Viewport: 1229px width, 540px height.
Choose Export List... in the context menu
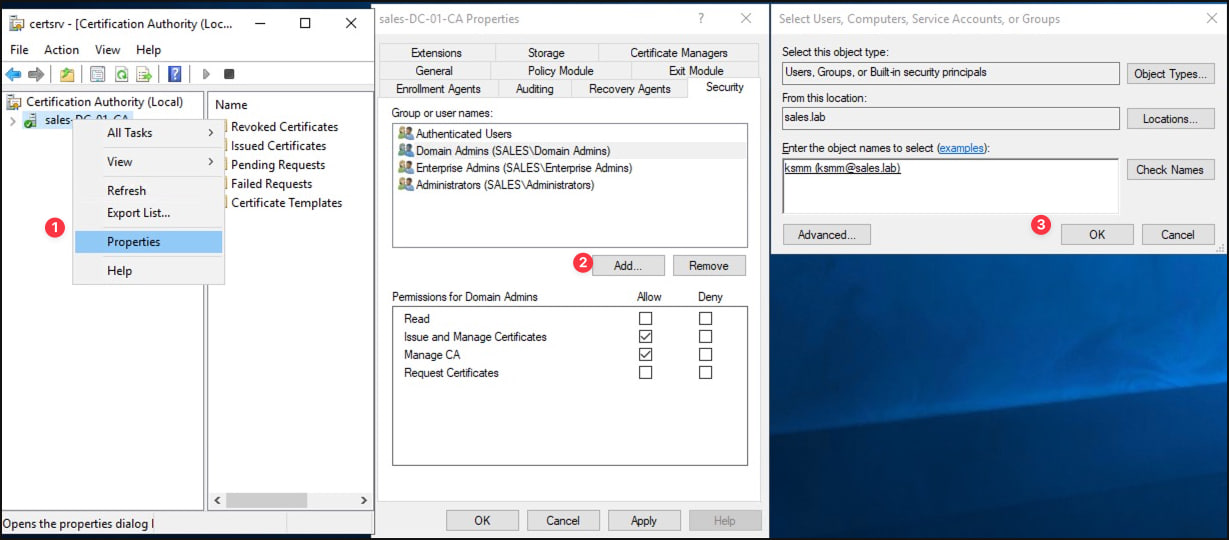[148, 213]
